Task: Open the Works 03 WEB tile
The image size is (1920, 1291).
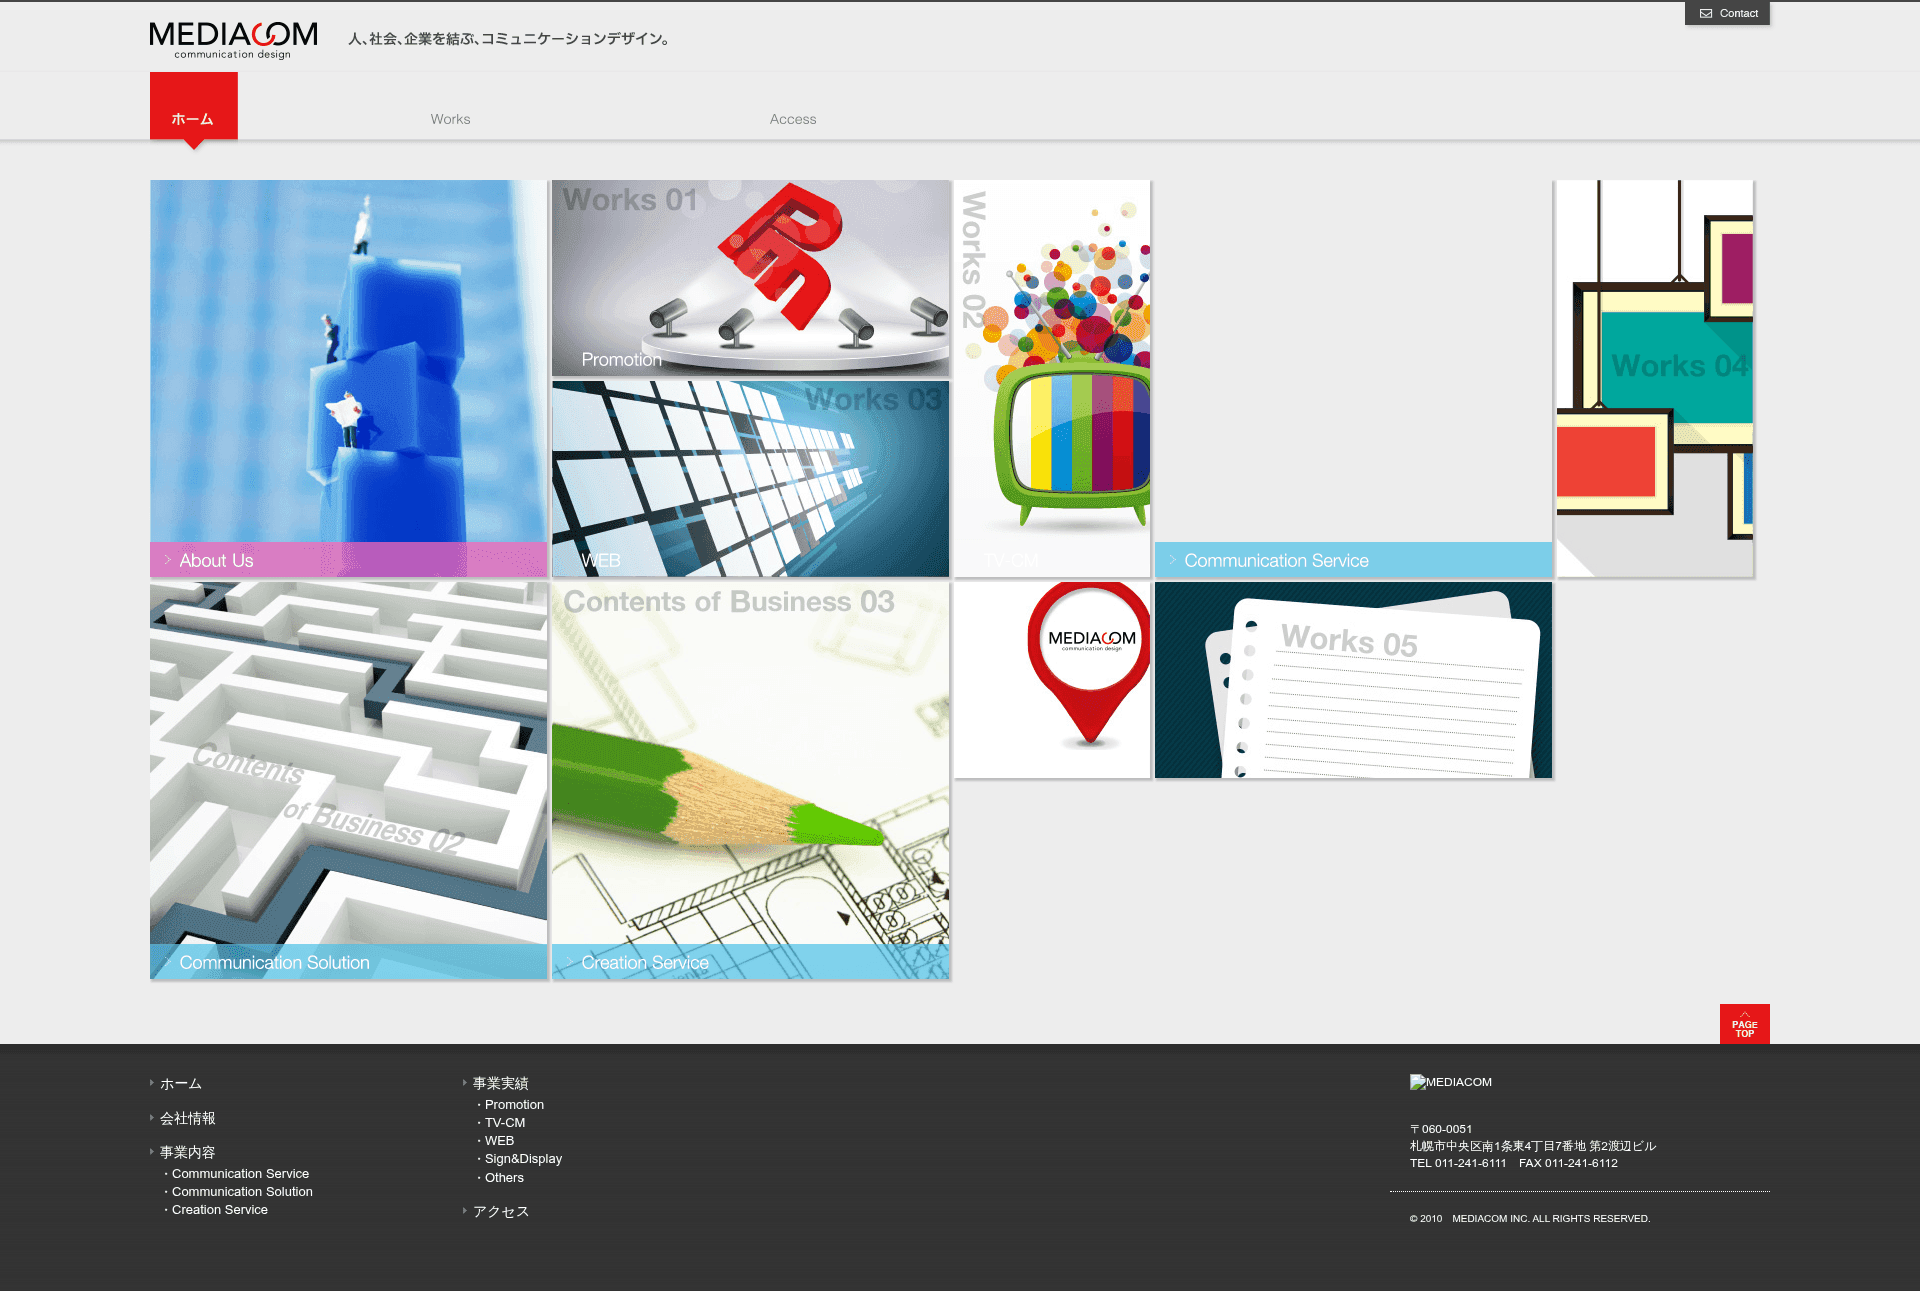Action: click(750, 479)
